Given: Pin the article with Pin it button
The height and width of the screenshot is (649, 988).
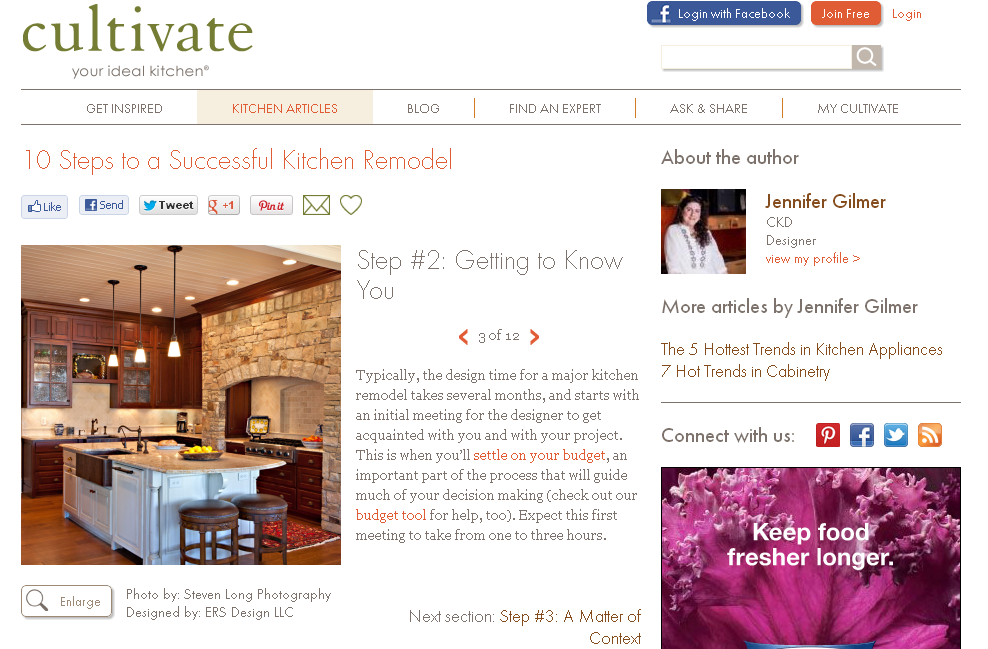Looking at the screenshot, I should [272, 205].
